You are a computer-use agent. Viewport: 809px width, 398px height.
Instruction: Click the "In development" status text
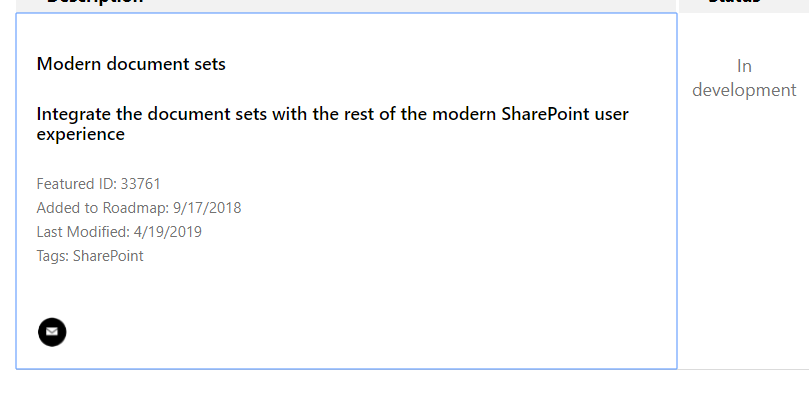coord(744,78)
